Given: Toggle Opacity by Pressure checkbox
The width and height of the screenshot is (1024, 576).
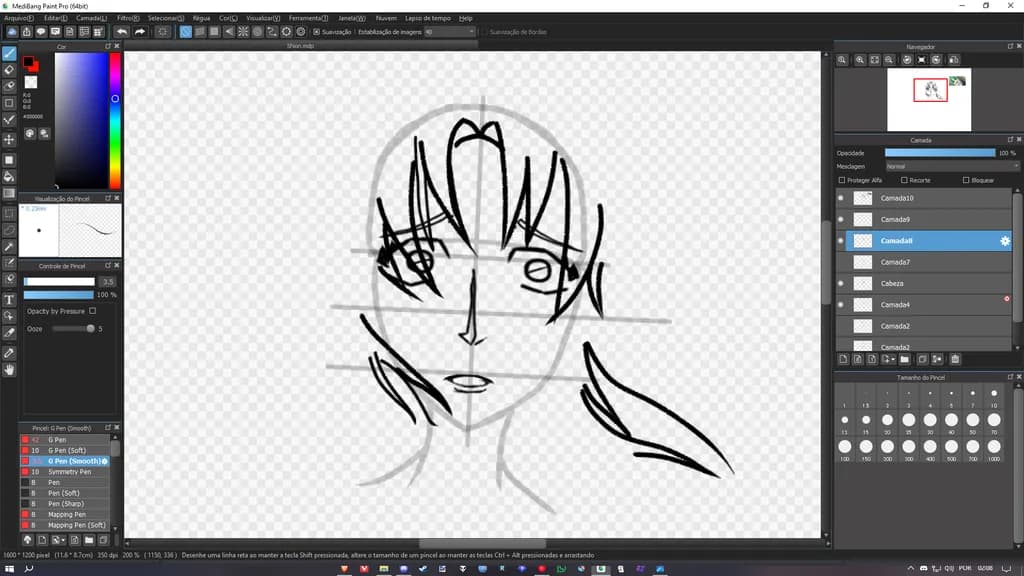Looking at the screenshot, I should click(92, 312).
